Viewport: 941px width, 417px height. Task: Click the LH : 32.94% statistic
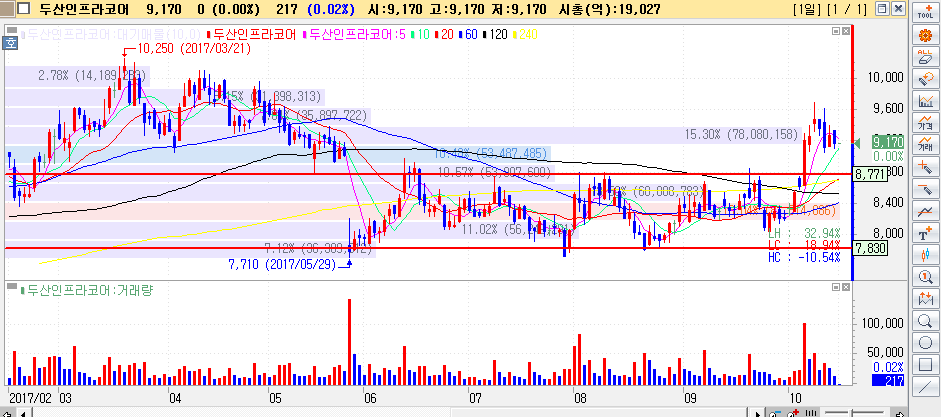pyautogui.click(x=804, y=233)
